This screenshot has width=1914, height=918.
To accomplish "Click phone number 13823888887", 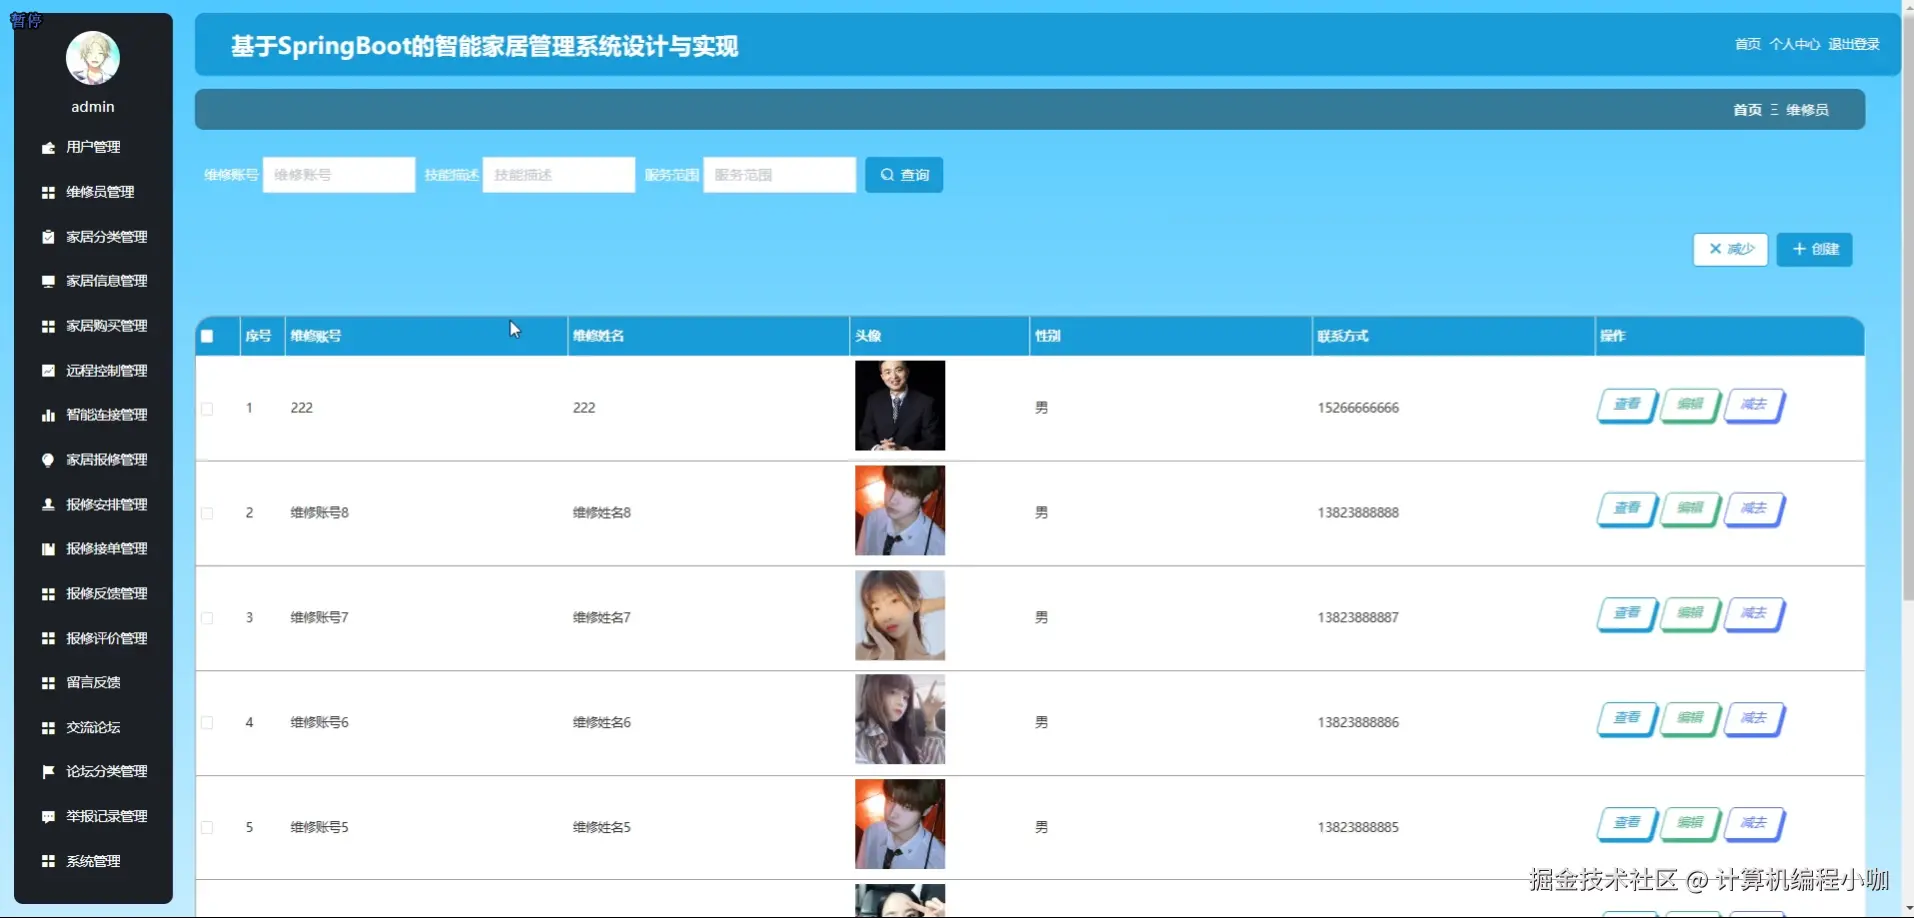I will click(x=1358, y=618).
